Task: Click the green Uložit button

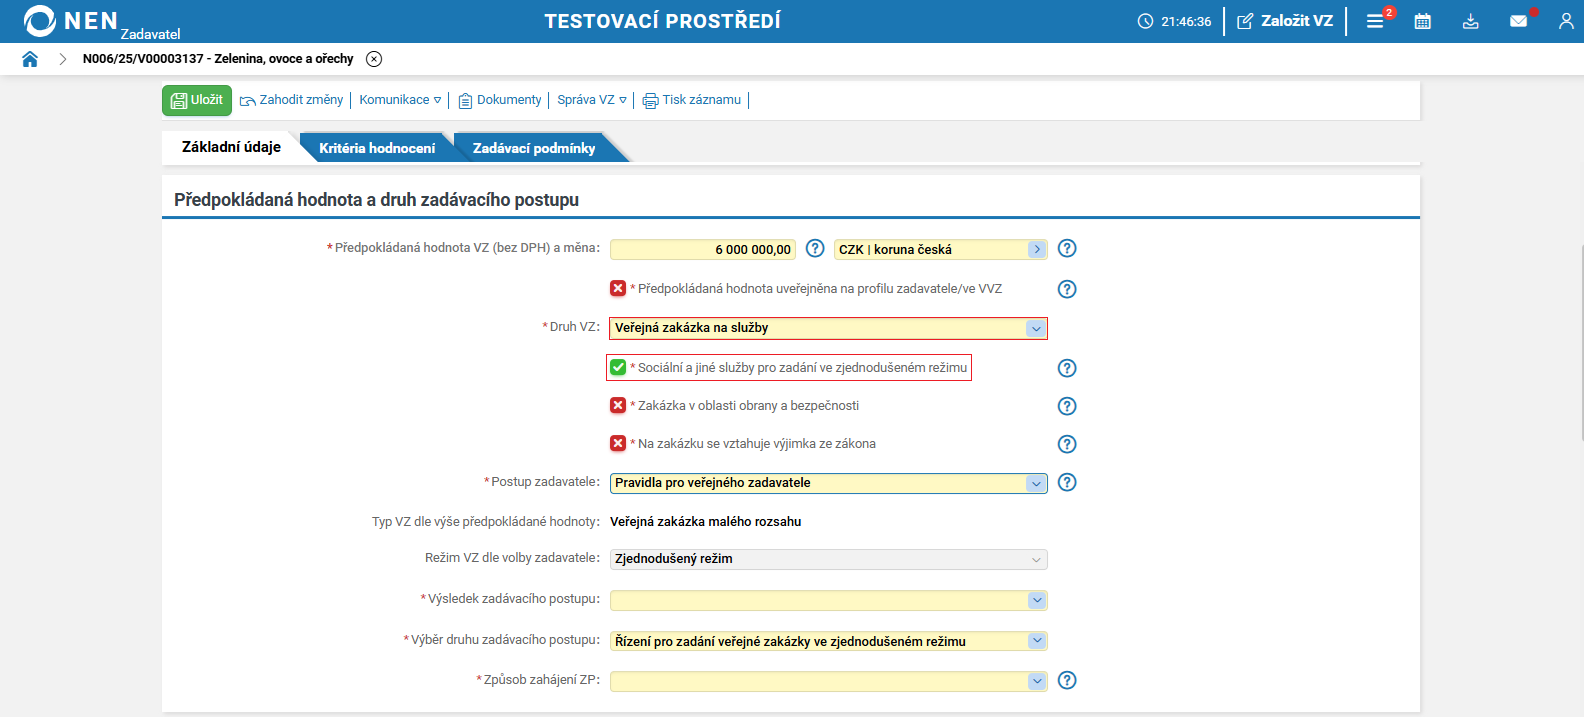Action: point(197,100)
